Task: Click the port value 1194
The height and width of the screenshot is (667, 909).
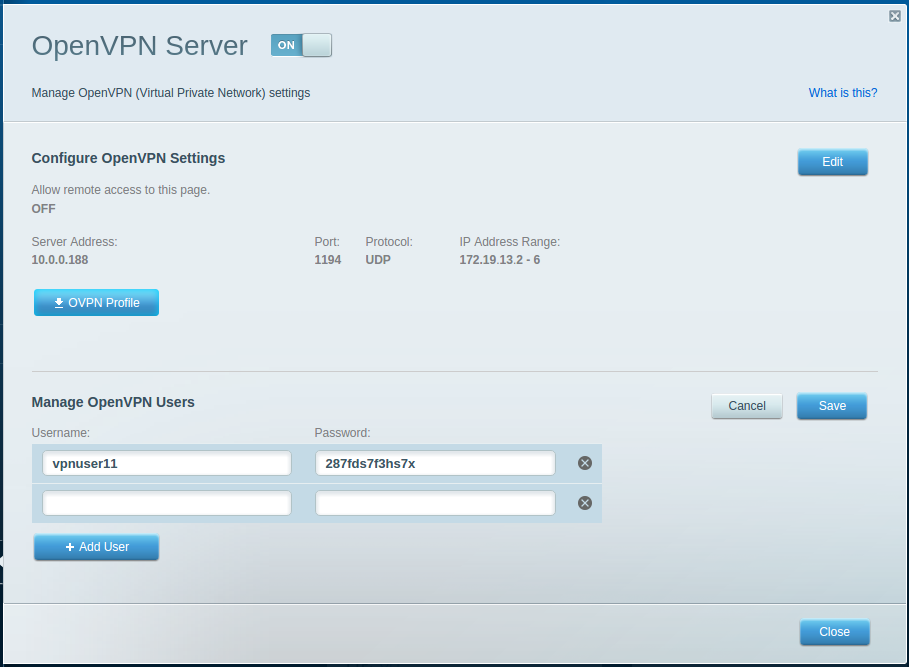Action: pyautogui.click(x=328, y=260)
